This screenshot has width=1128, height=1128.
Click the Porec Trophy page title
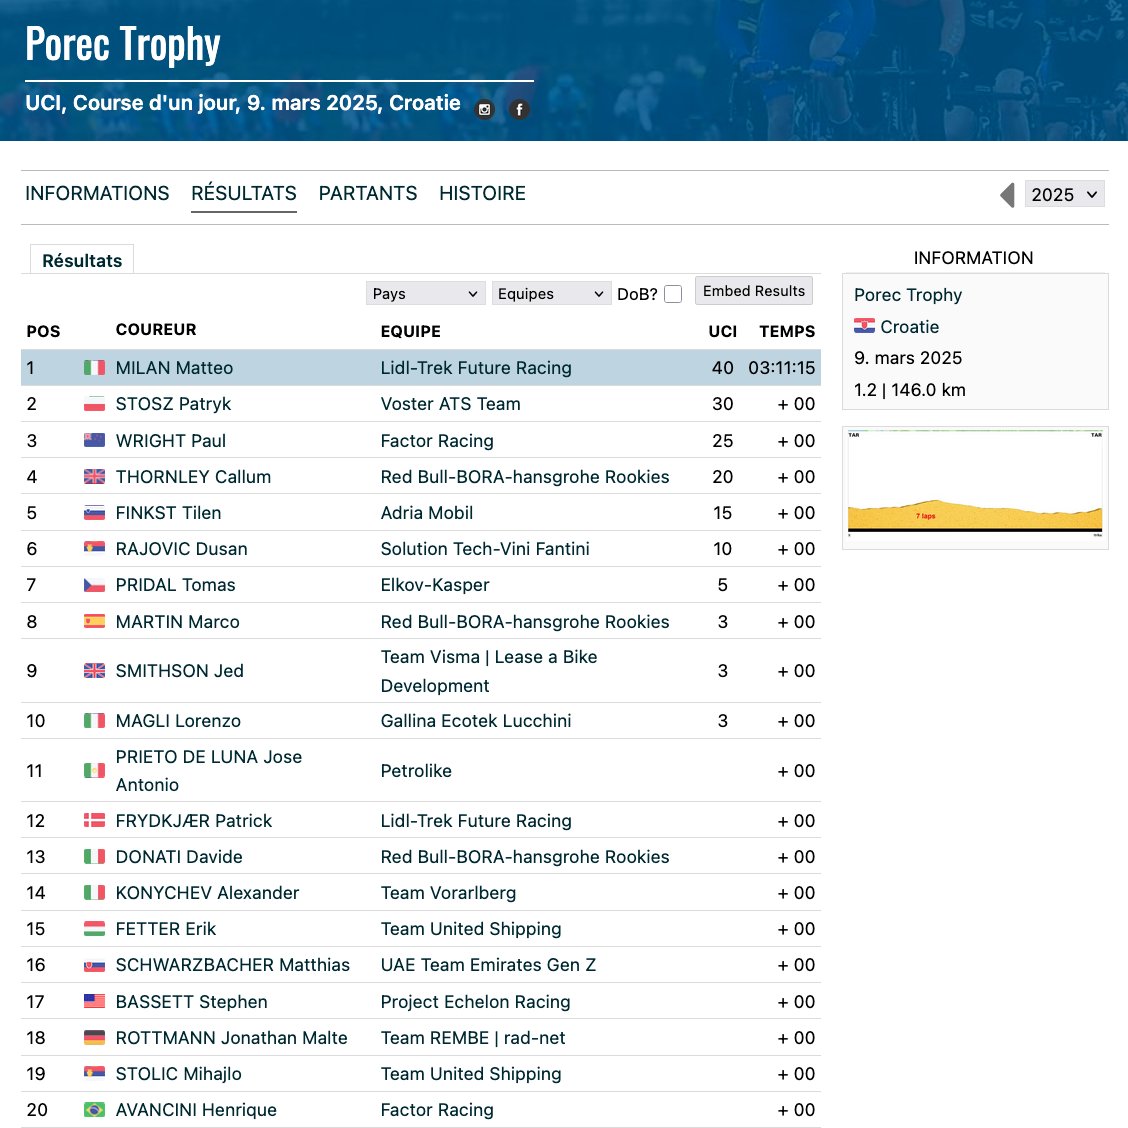[123, 44]
